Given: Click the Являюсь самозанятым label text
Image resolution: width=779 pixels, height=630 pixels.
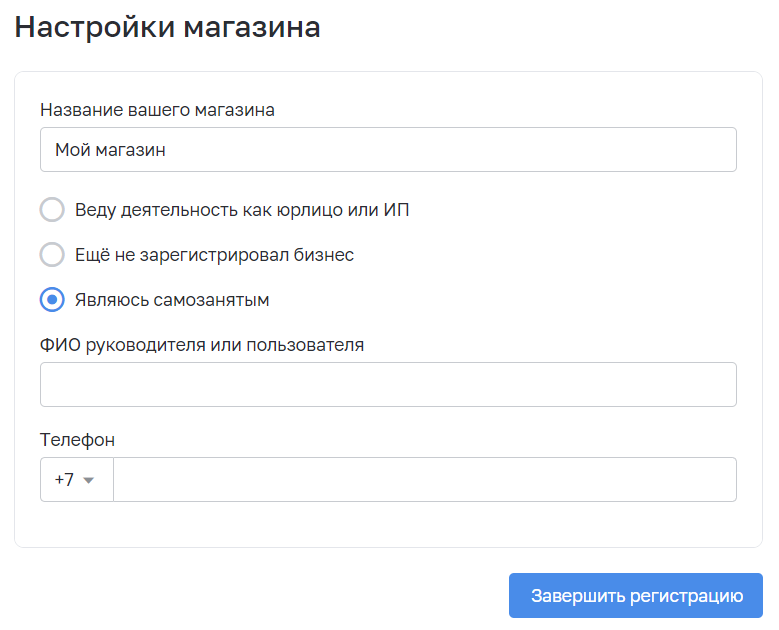Looking at the screenshot, I should point(171,300).
